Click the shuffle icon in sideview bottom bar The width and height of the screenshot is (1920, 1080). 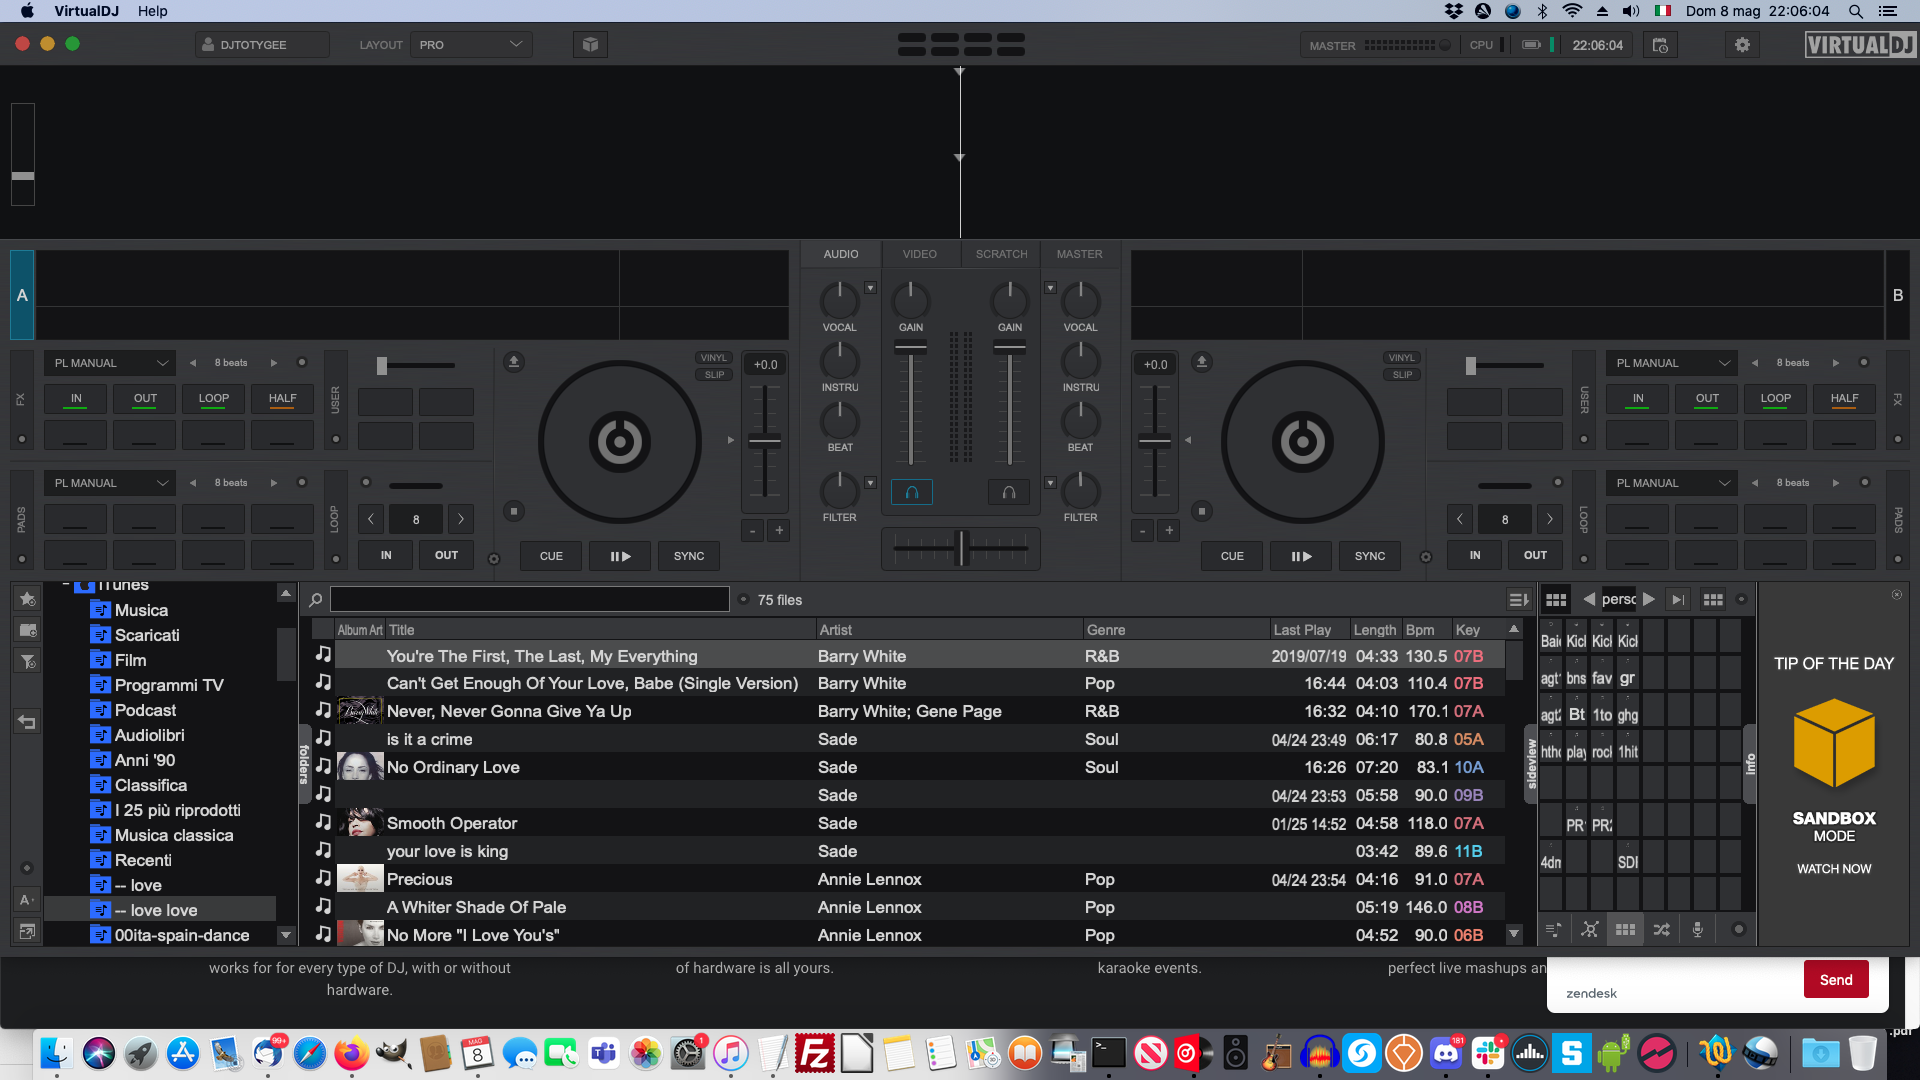click(1661, 930)
